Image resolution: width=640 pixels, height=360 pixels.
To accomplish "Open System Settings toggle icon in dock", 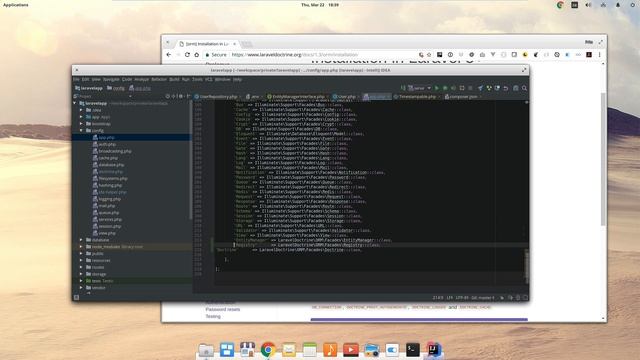I will click(392, 350).
